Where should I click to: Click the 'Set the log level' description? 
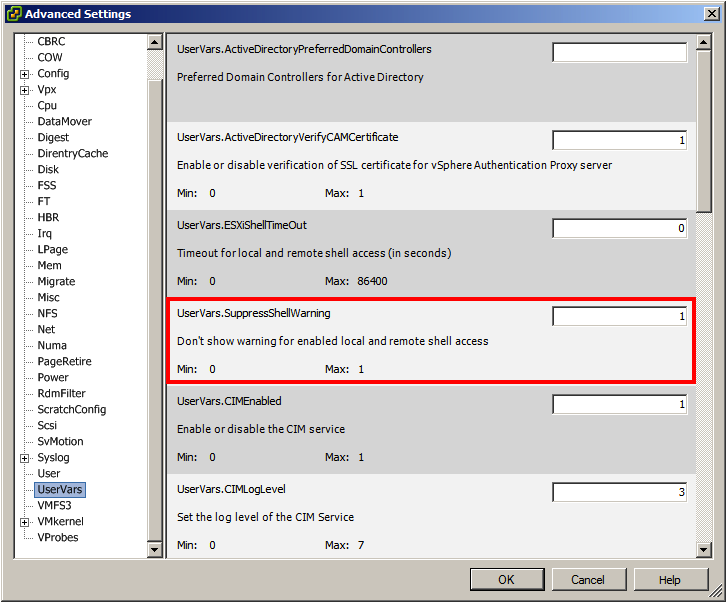[x=265, y=517]
